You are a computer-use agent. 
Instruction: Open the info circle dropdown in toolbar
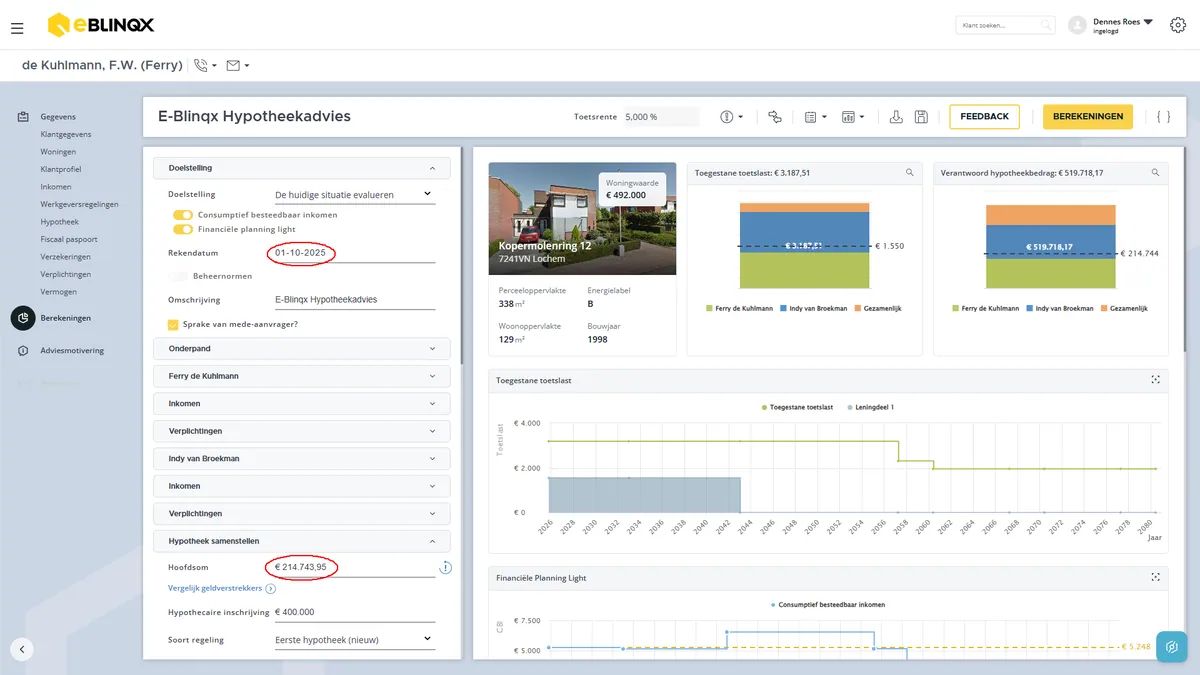(732, 117)
